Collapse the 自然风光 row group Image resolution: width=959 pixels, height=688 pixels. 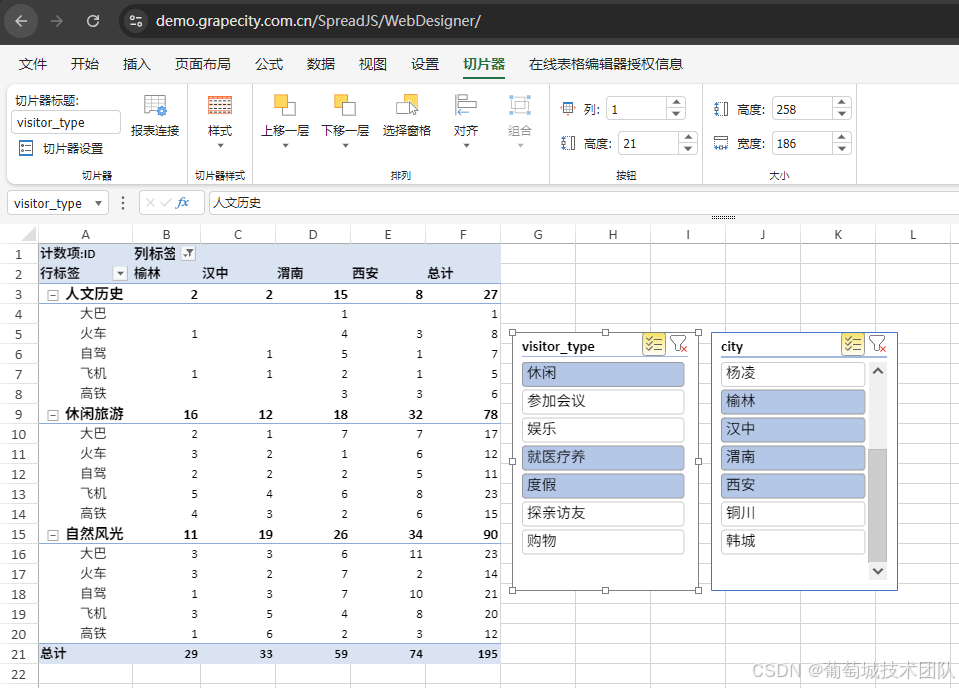tap(53, 535)
